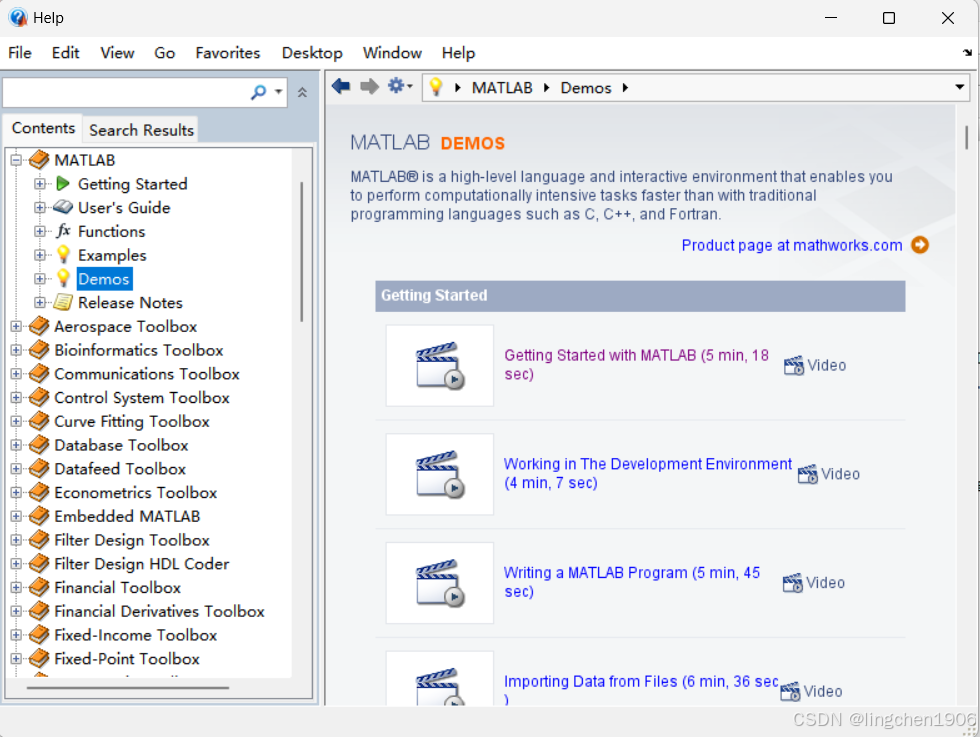
Task: Open Working in The Development Environment link
Action: point(648,473)
